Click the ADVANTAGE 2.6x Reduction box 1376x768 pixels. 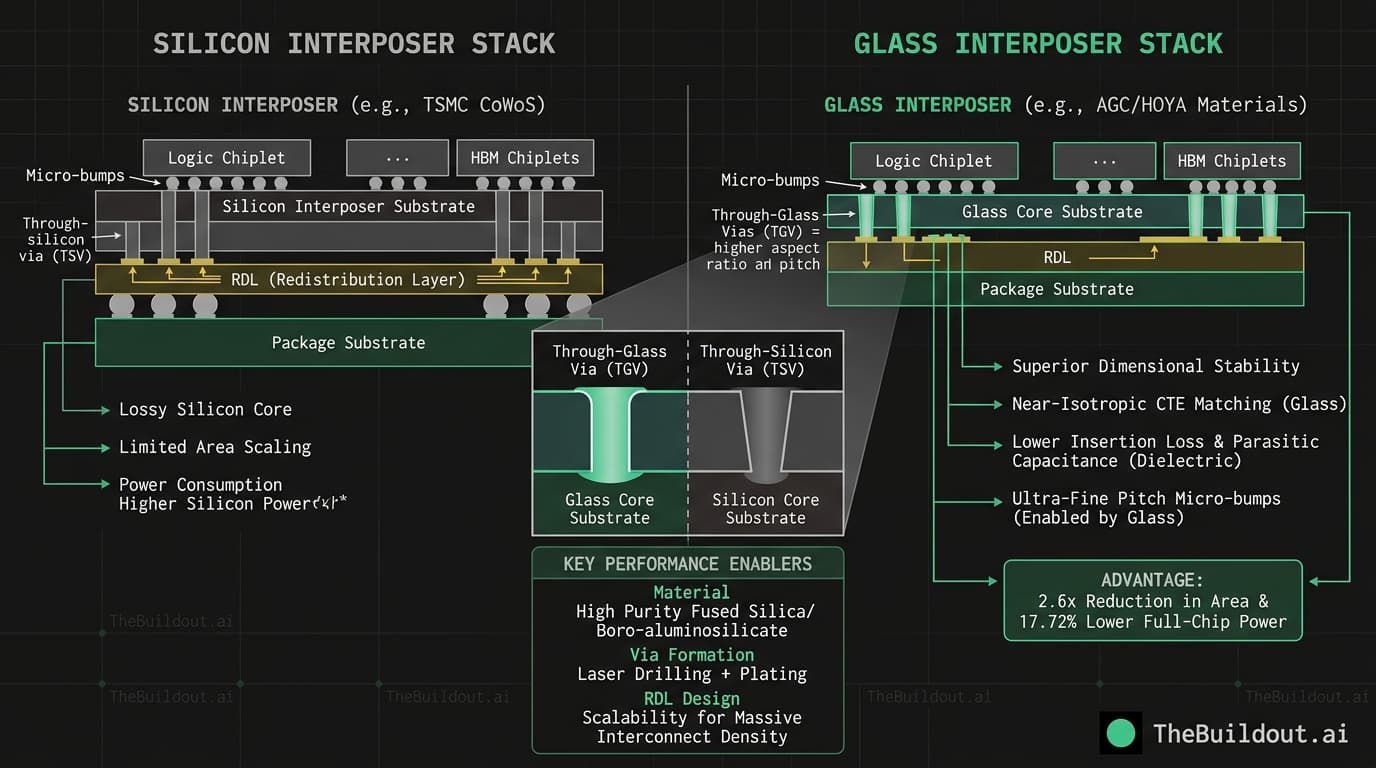1152,600
